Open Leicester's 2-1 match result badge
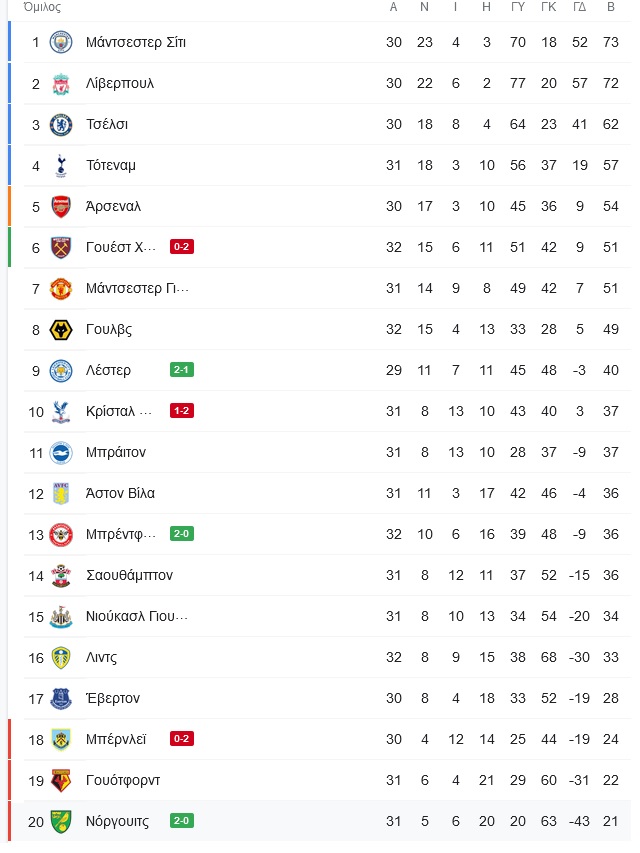This screenshot has height=853, width=640. (182, 370)
